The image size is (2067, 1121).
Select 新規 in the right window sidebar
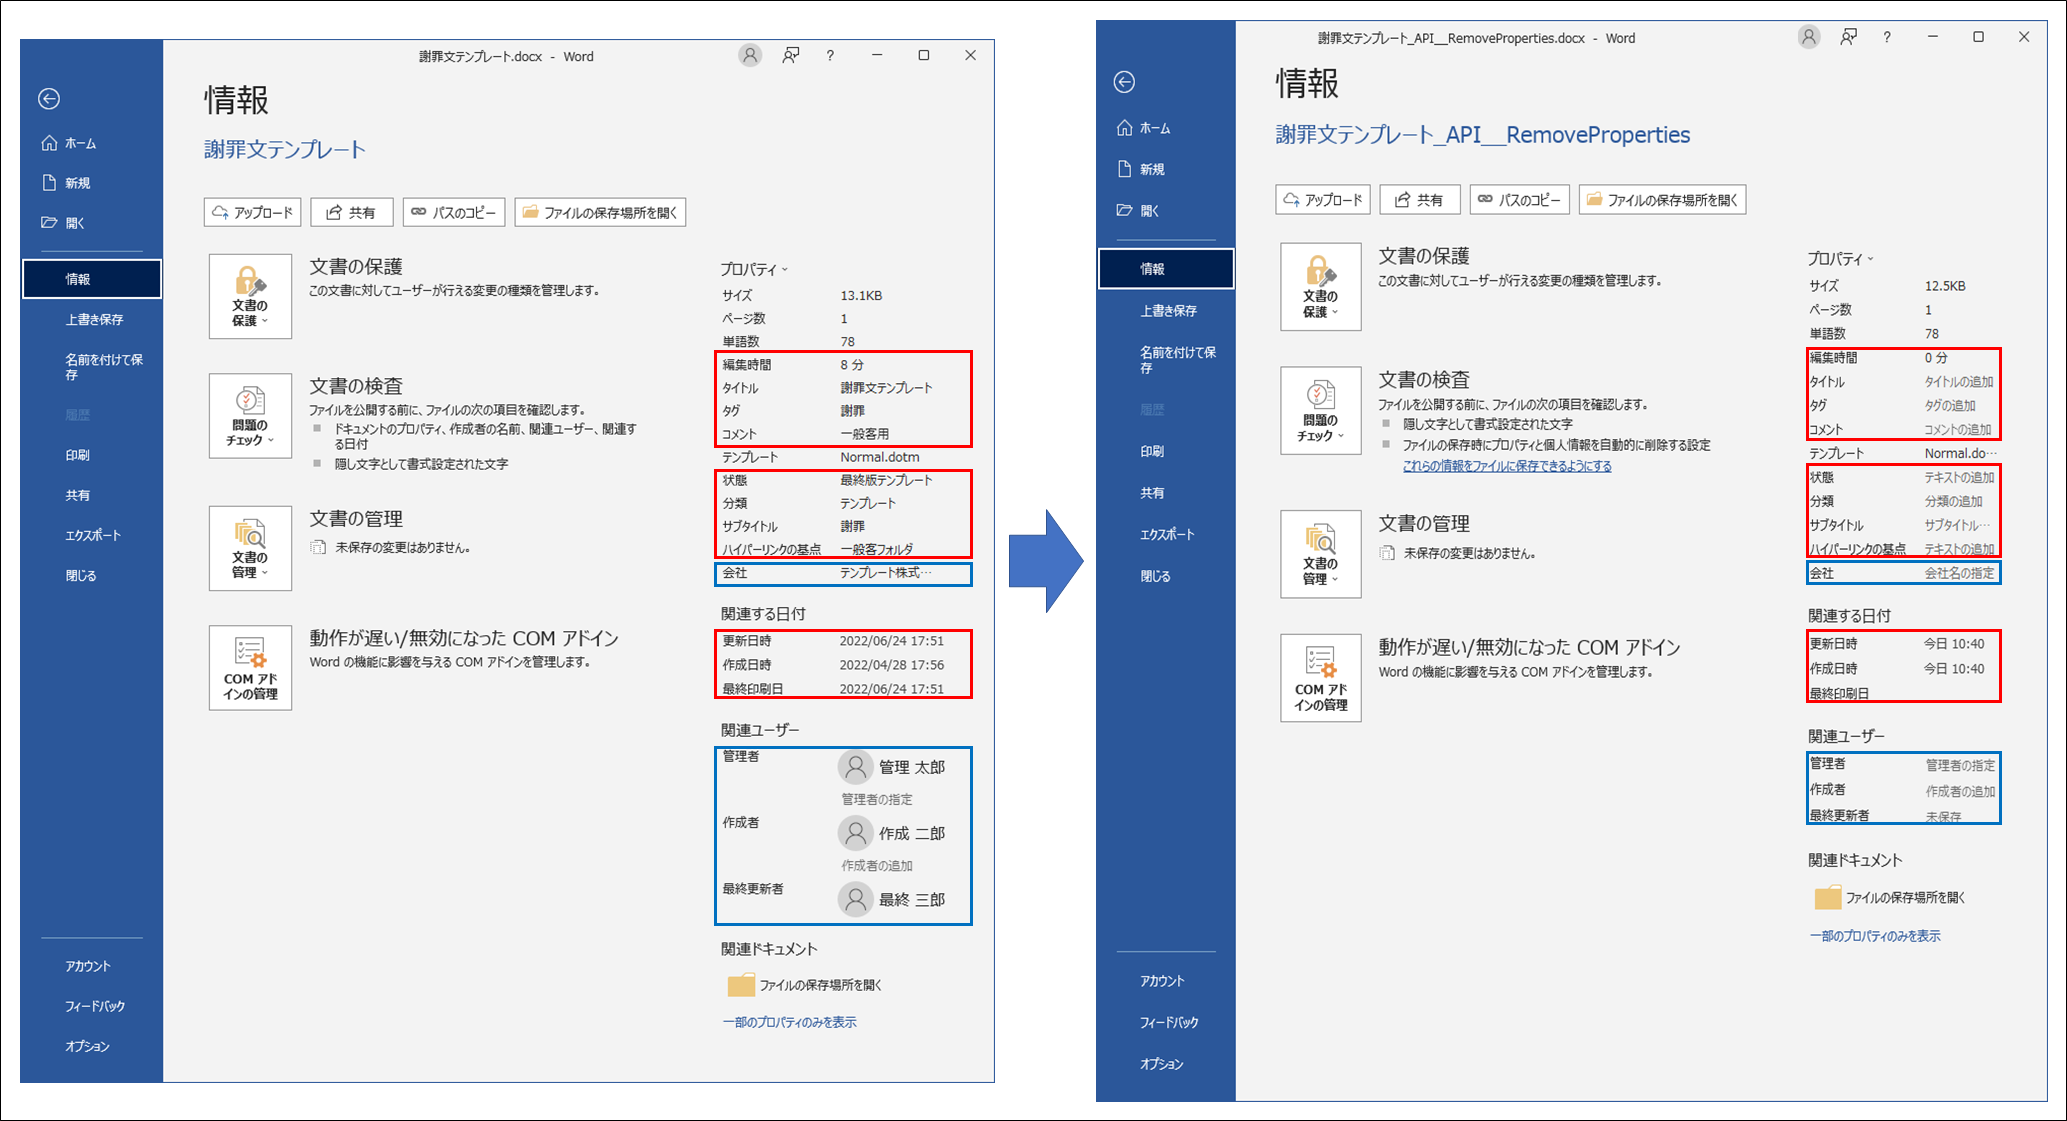point(1142,169)
